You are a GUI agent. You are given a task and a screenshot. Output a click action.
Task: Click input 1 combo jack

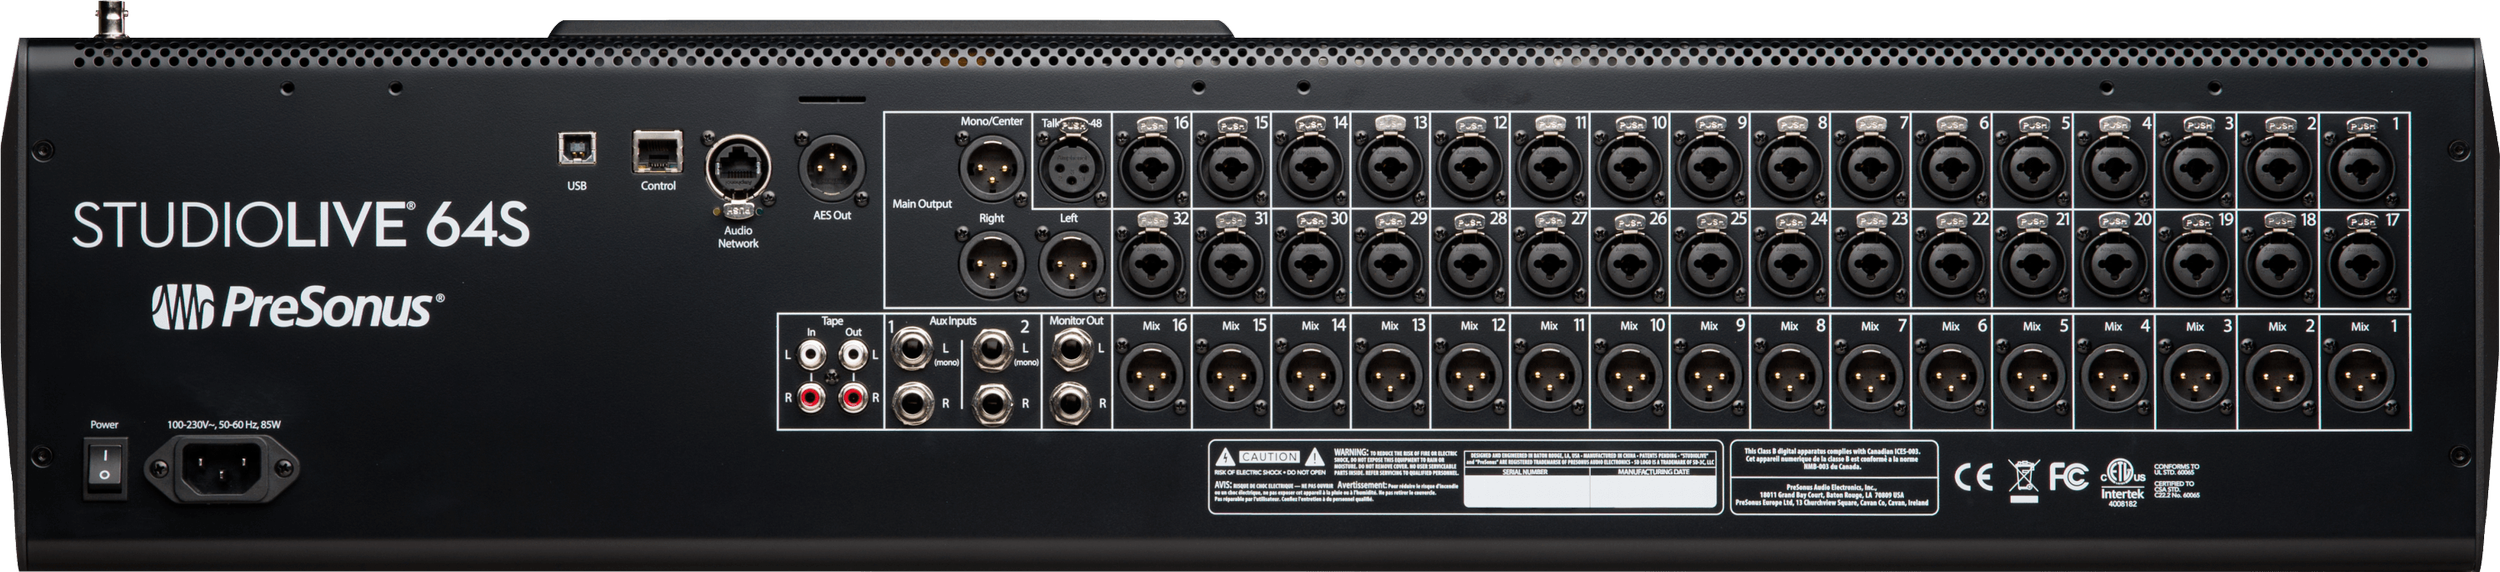tap(2361, 169)
